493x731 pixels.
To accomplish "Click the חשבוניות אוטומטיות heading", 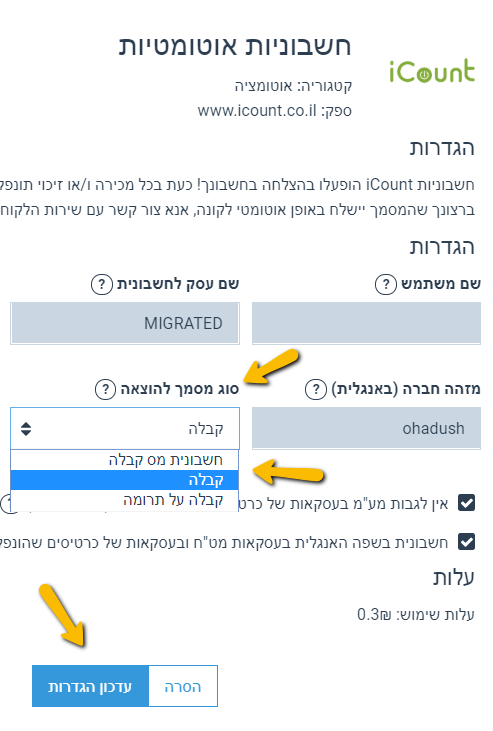I will (235, 46).
